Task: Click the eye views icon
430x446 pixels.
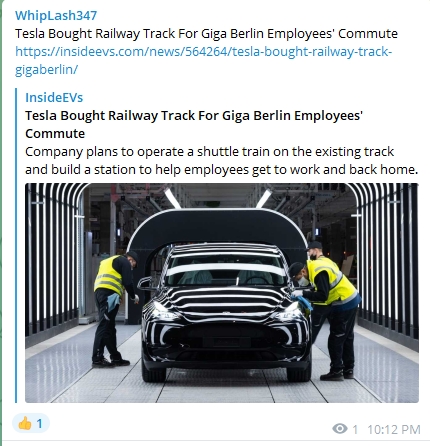Action: point(340,429)
